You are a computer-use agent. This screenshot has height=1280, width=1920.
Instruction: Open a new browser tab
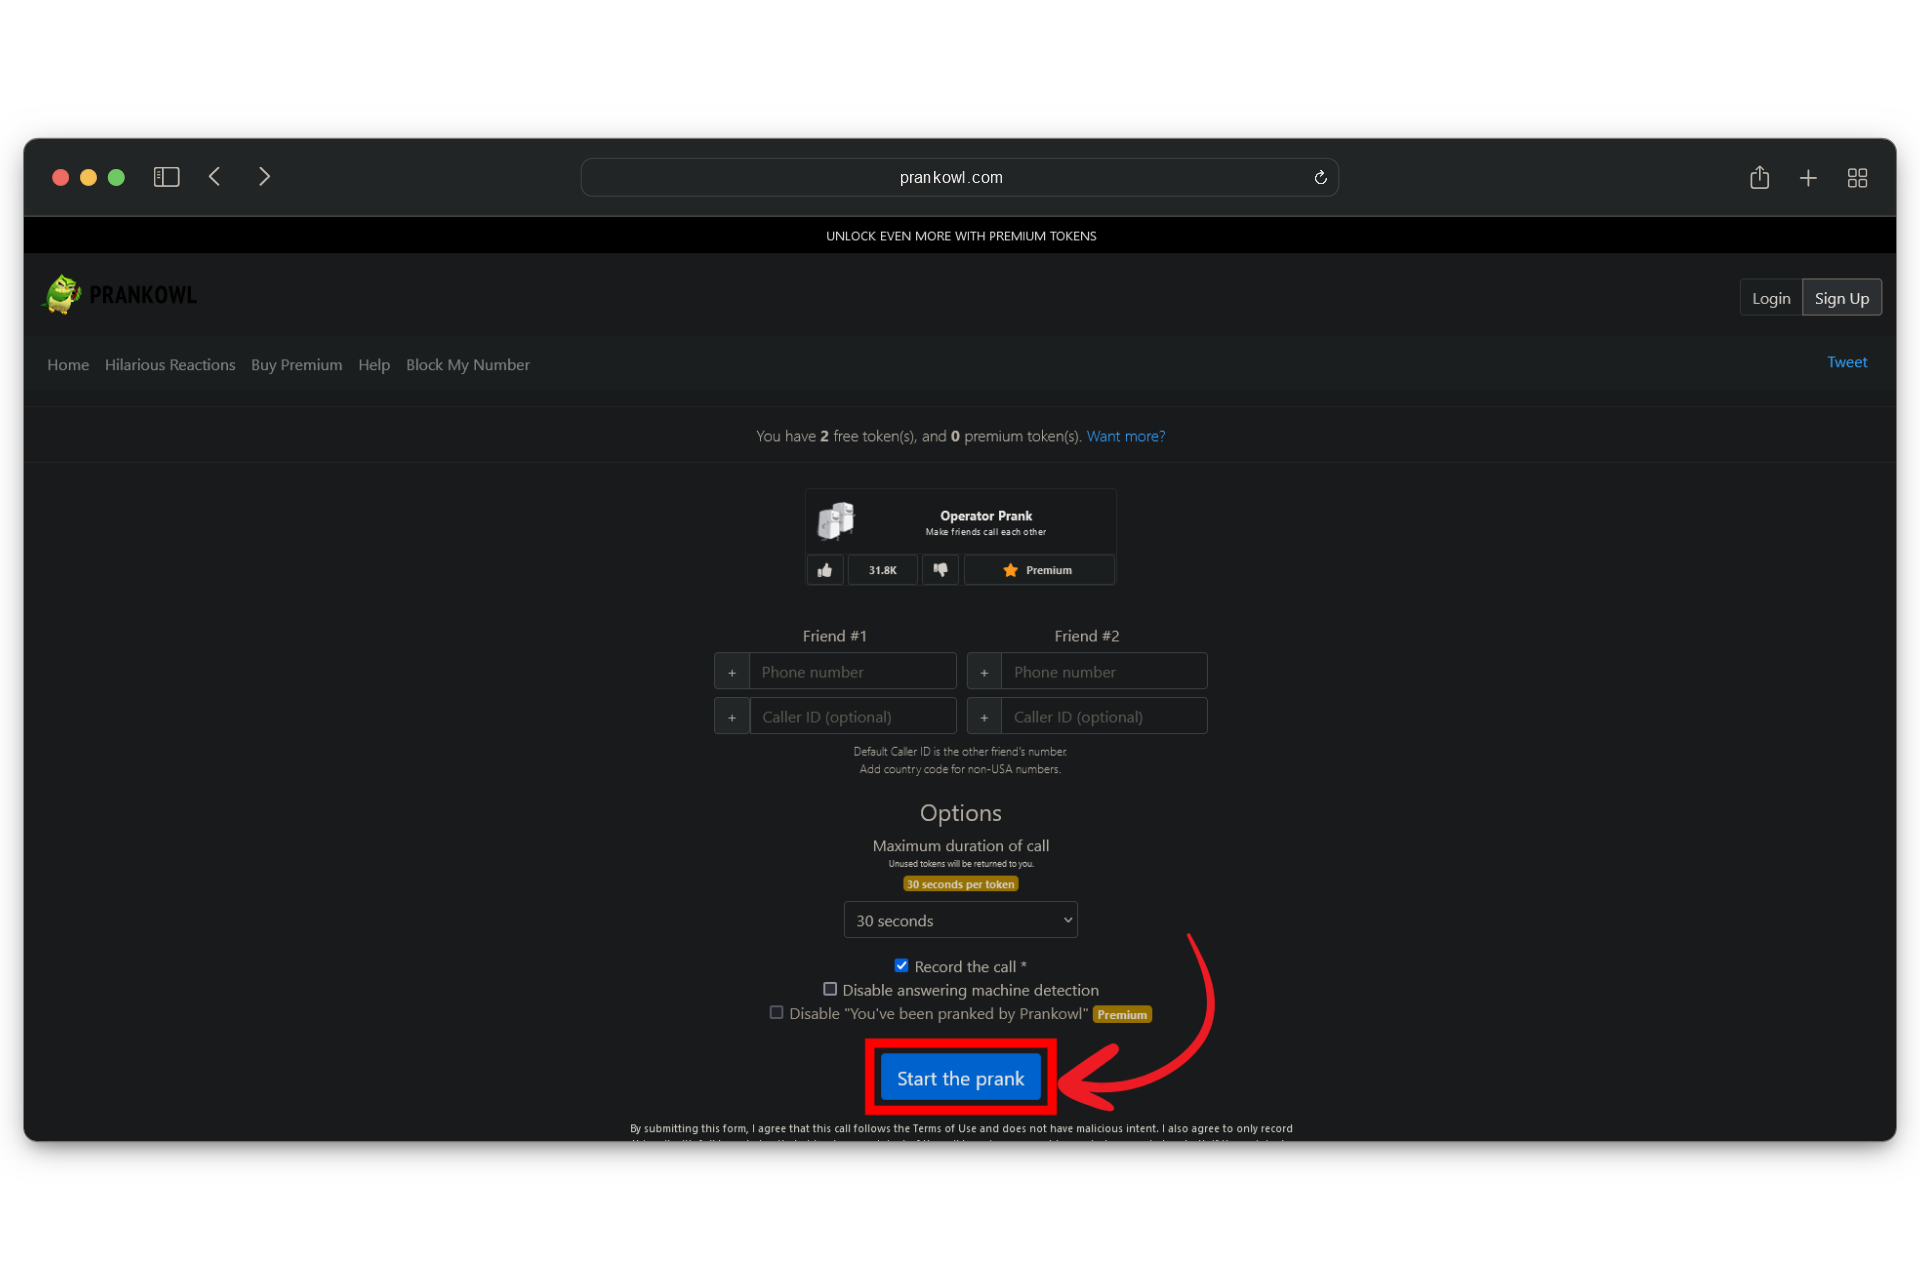1808,178
